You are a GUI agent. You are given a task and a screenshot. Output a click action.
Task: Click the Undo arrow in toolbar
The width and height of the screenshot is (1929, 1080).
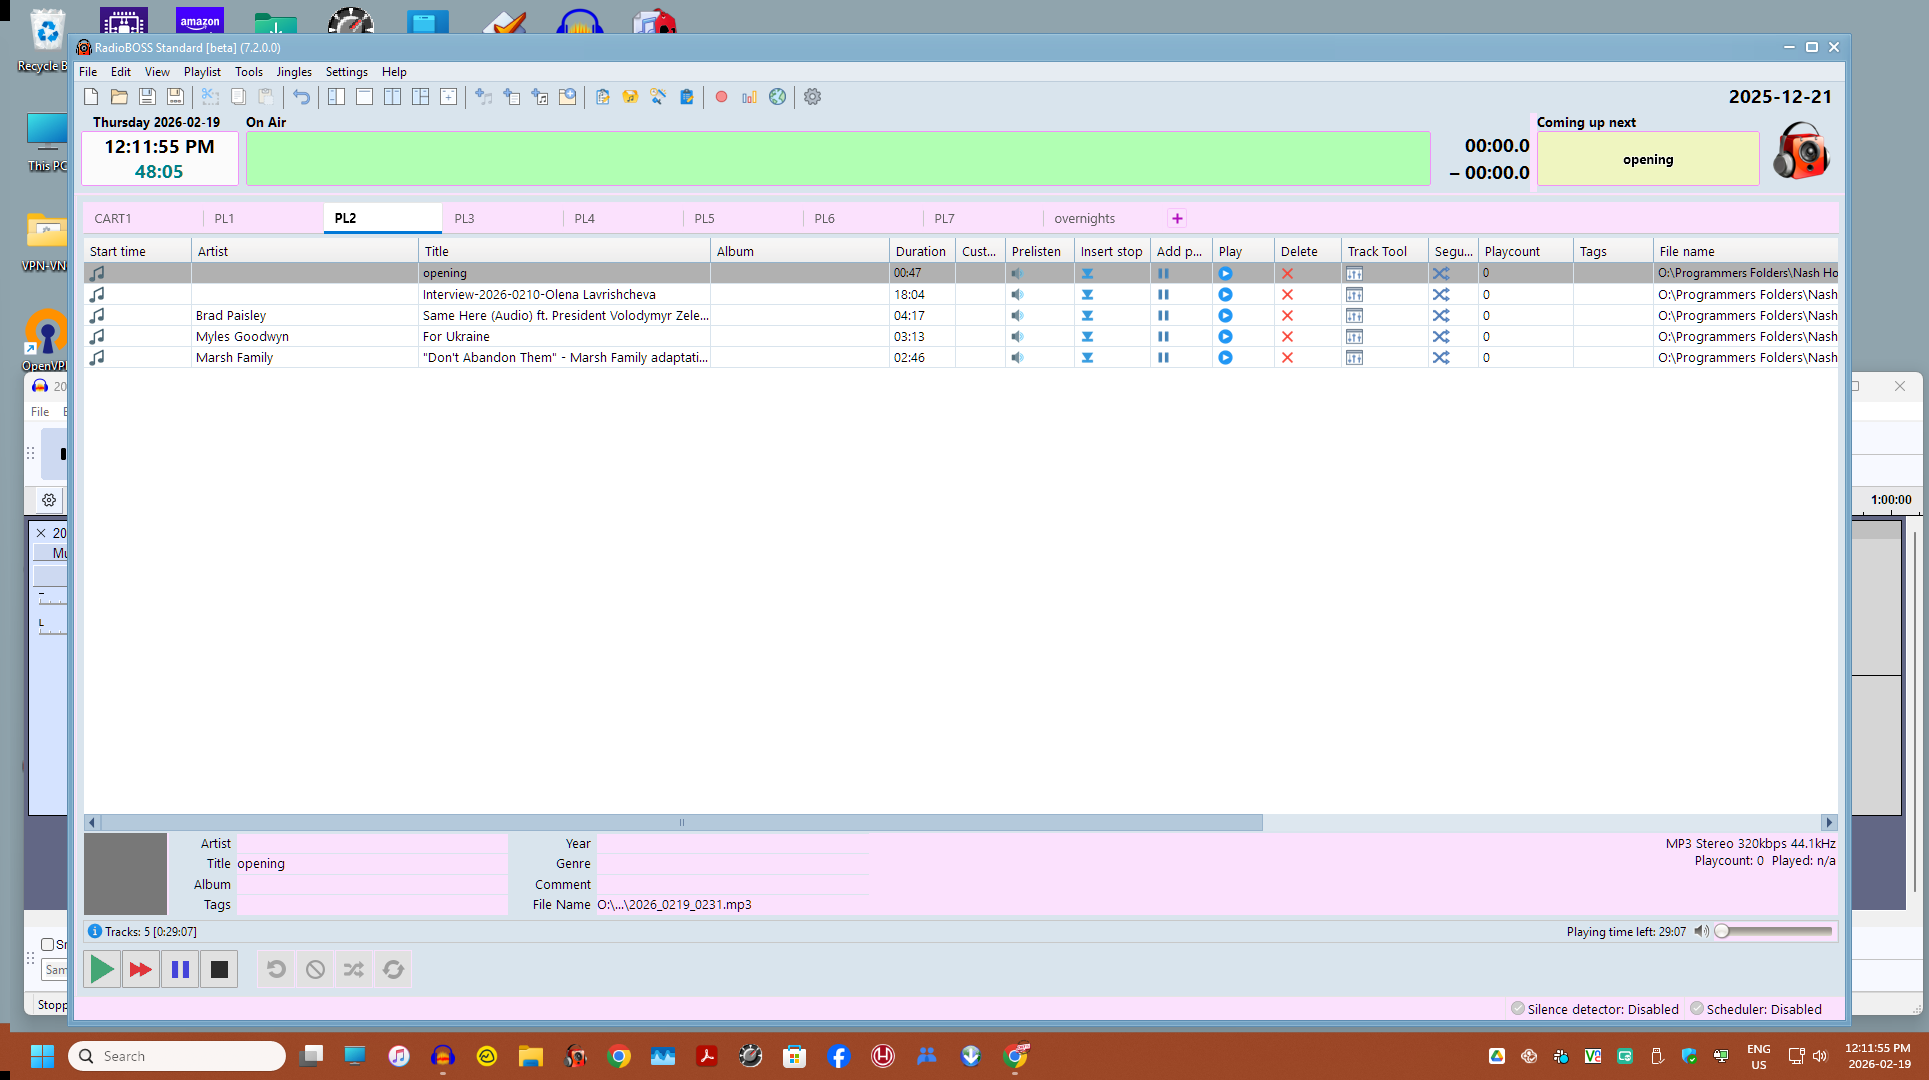301,97
